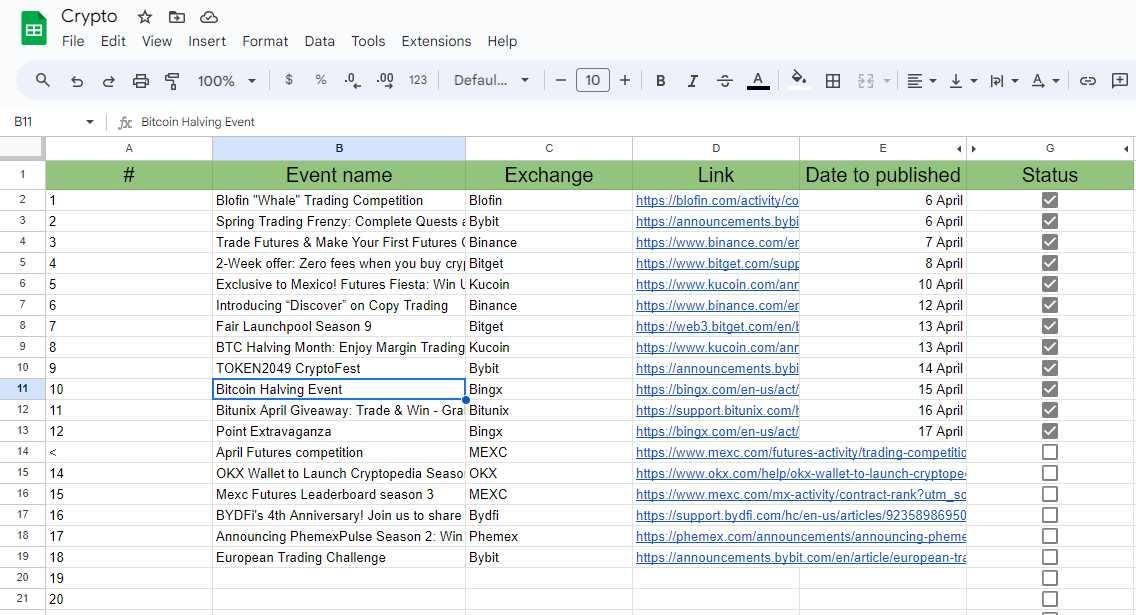The height and width of the screenshot is (615, 1136).
Task: Increase font size with plus button
Action: 625,80
